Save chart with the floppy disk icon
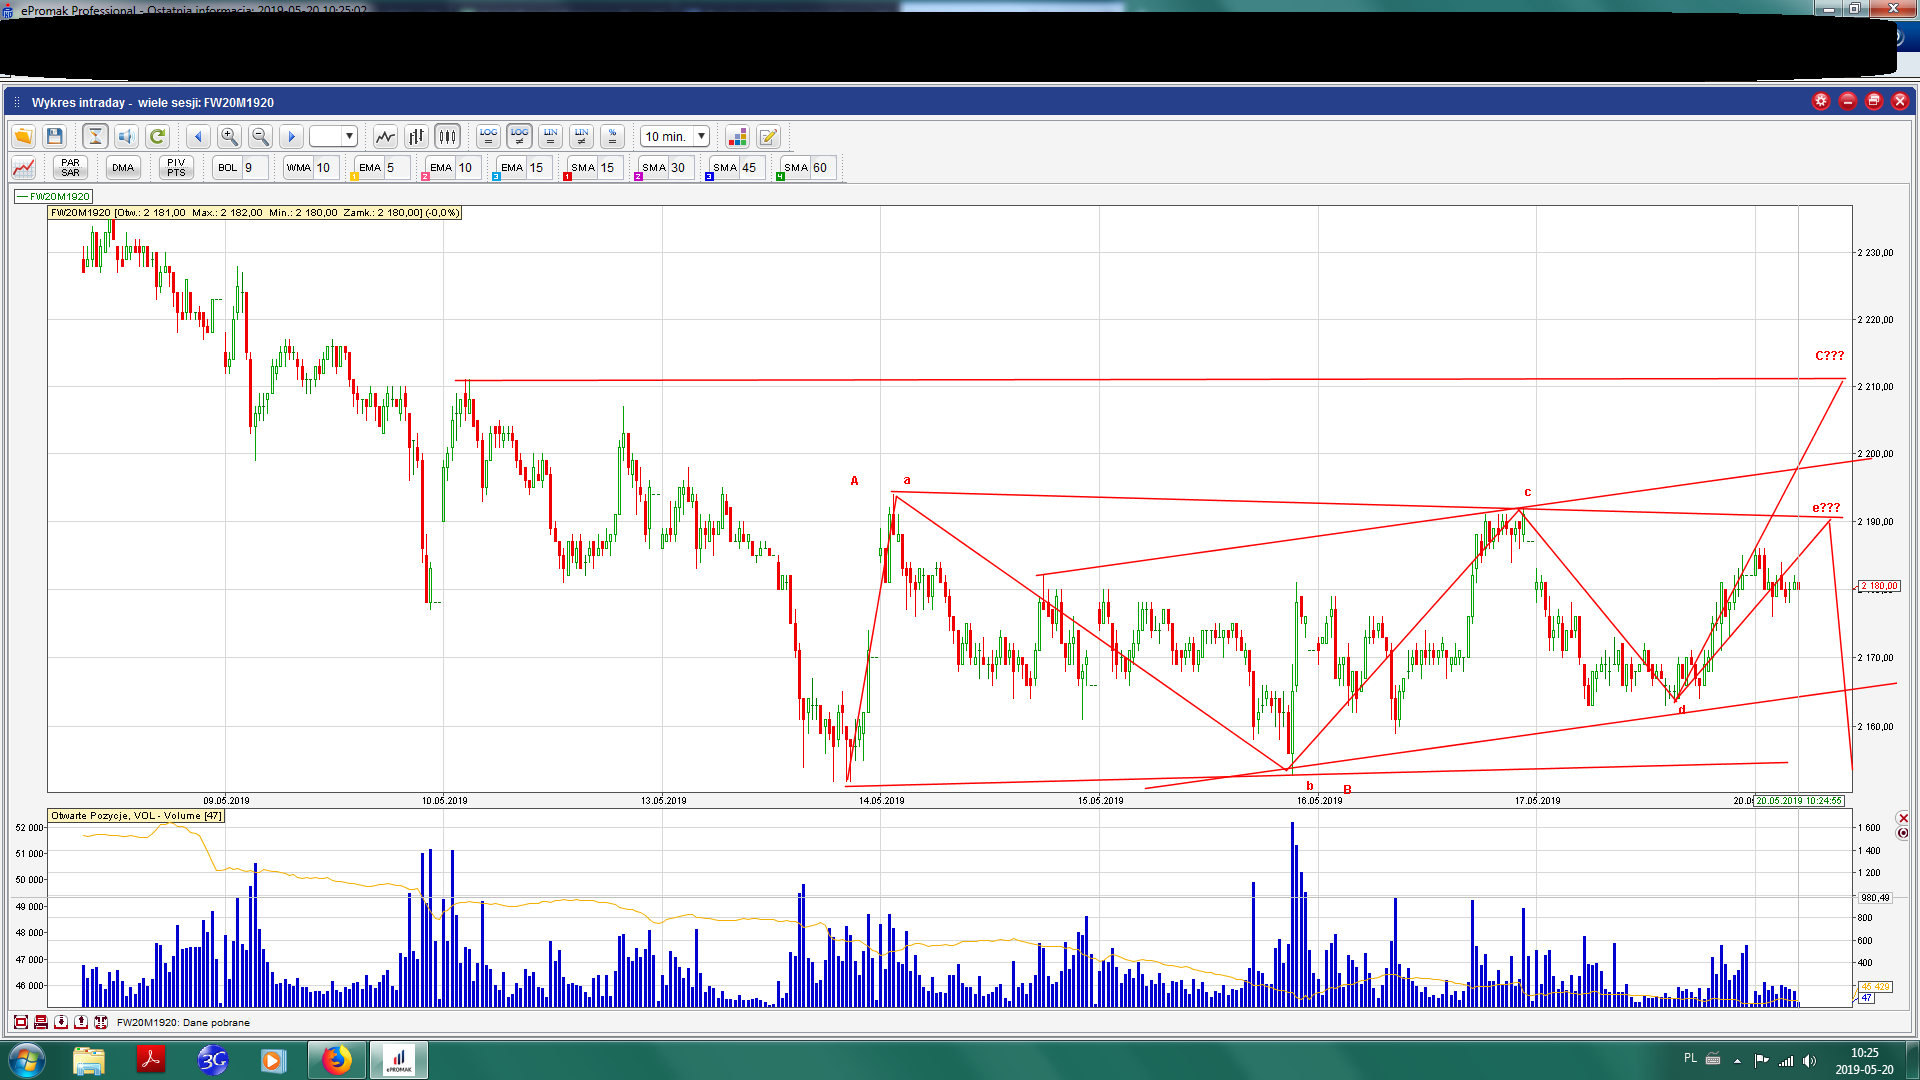 point(55,136)
